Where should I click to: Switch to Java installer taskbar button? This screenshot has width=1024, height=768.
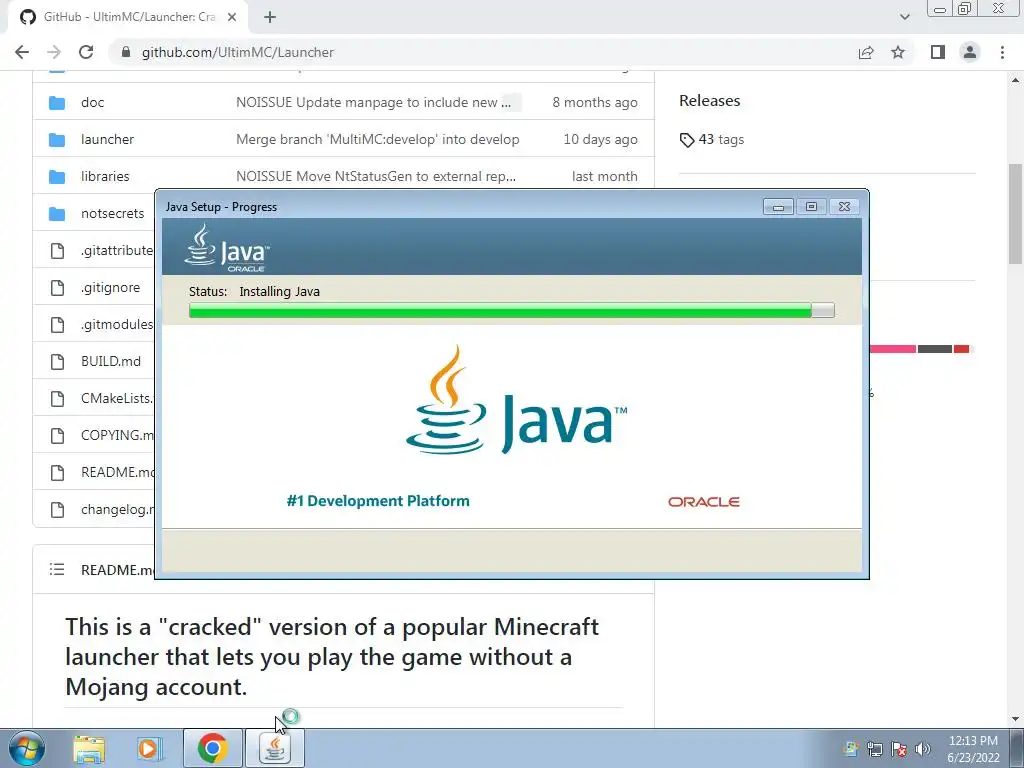[274, 748]
